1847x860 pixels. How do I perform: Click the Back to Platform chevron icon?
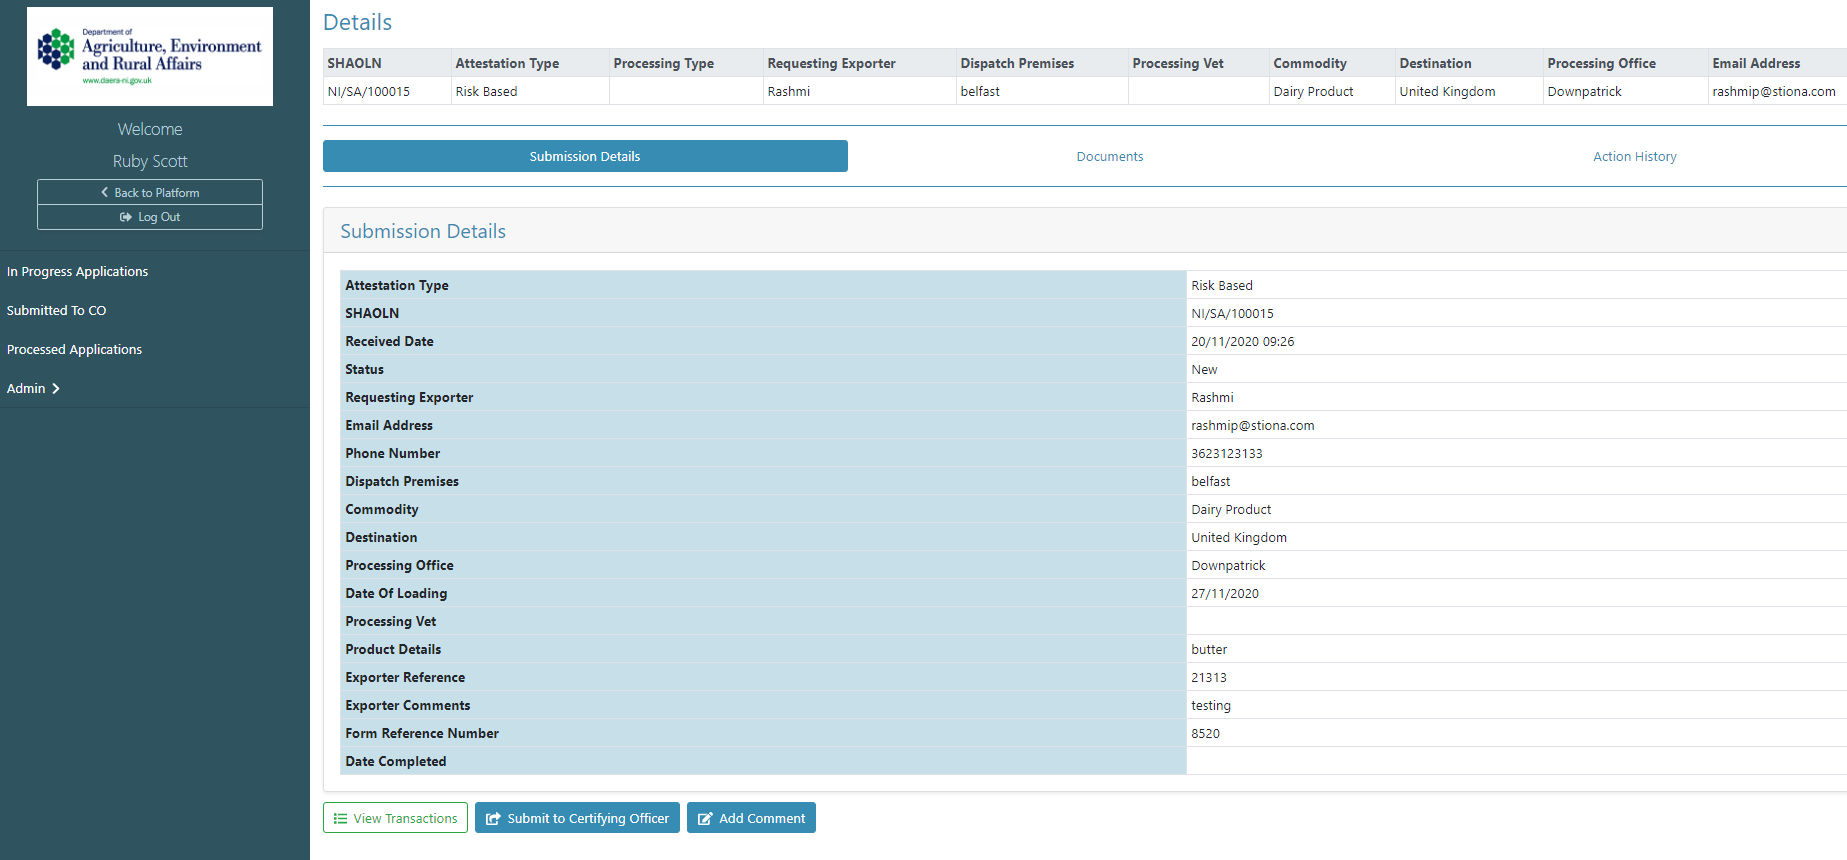click(105, 192)
